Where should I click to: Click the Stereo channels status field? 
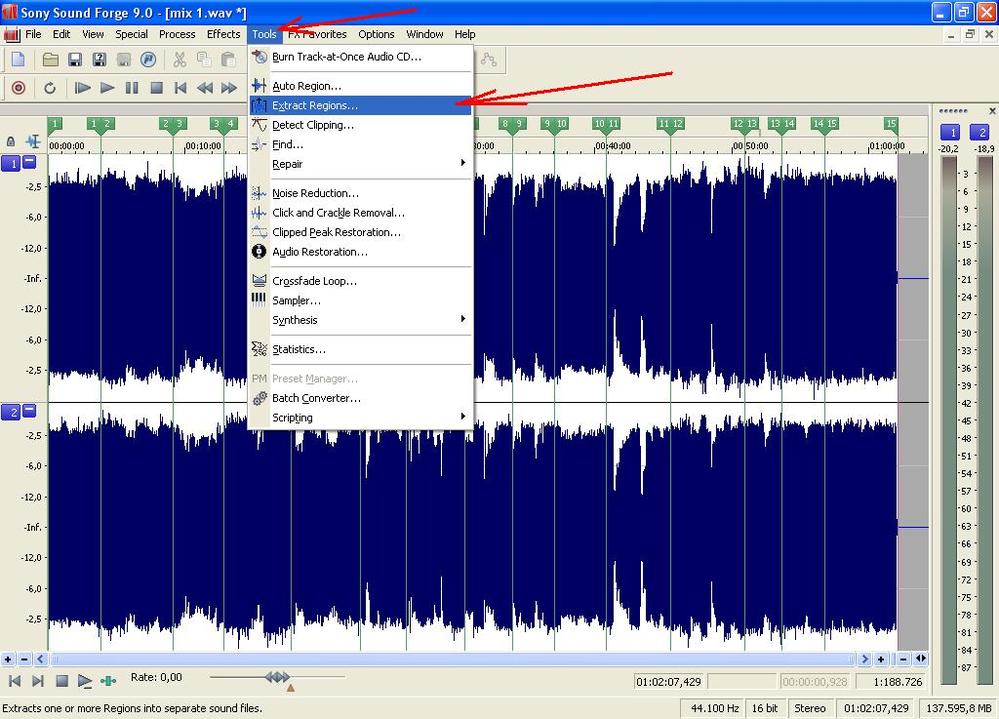(x=810, y=708)
